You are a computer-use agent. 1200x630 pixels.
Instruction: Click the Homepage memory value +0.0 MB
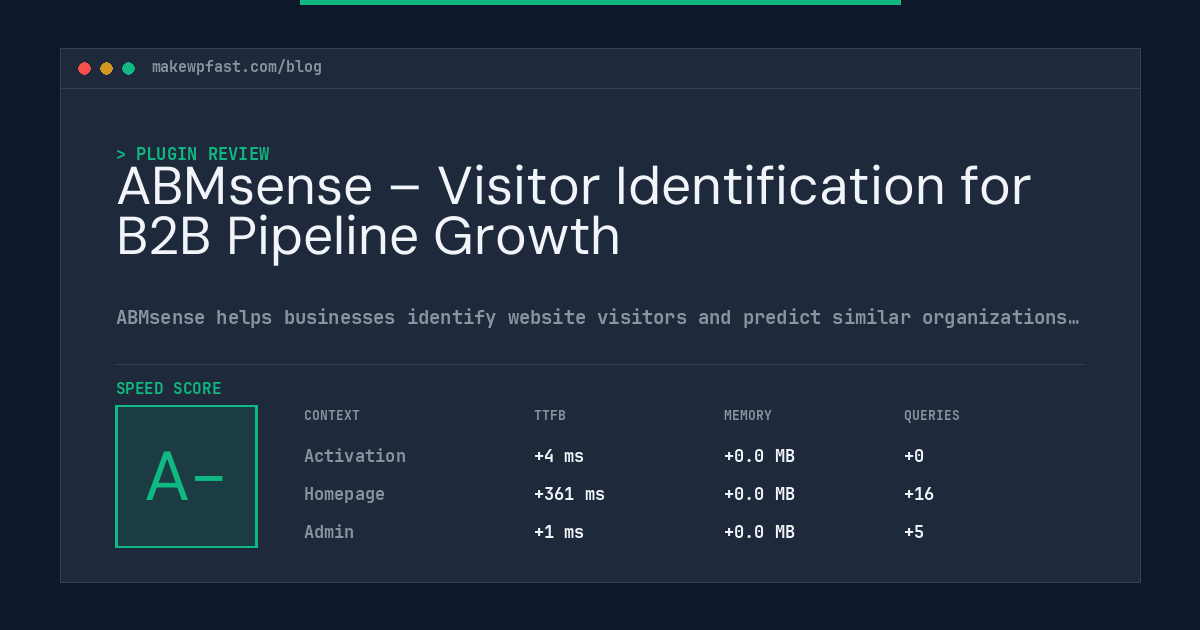click(x=759, y=494)
